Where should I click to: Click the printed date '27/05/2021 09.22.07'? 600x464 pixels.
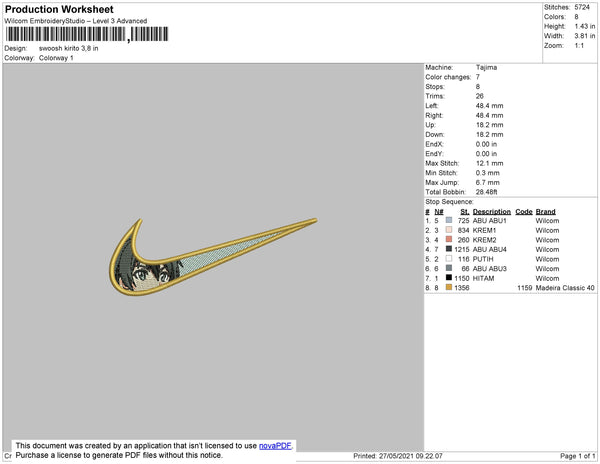pyautogui.click(x=411, y=456)
